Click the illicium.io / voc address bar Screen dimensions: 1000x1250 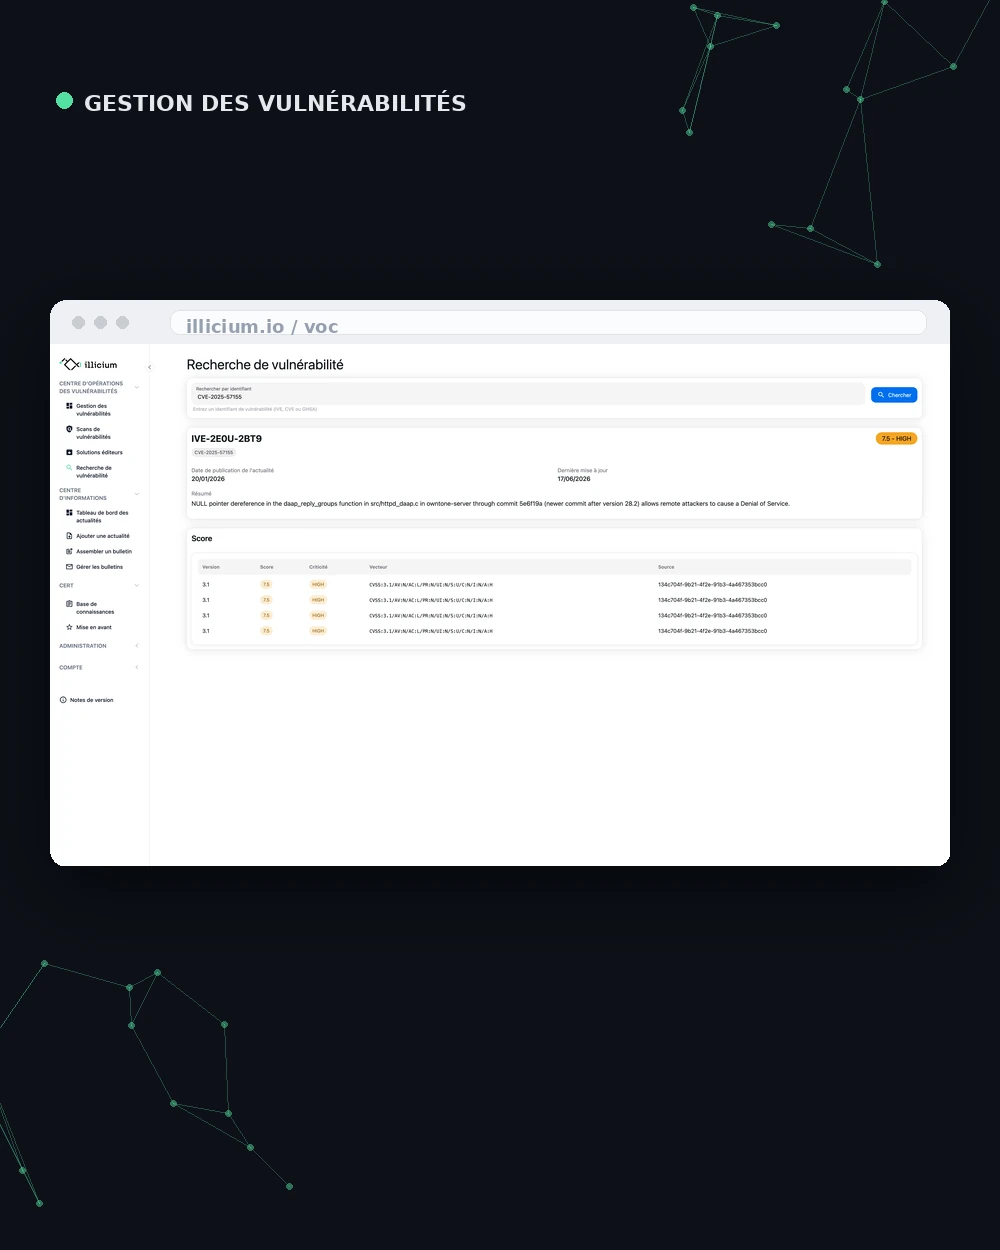(x=548, y=324)
